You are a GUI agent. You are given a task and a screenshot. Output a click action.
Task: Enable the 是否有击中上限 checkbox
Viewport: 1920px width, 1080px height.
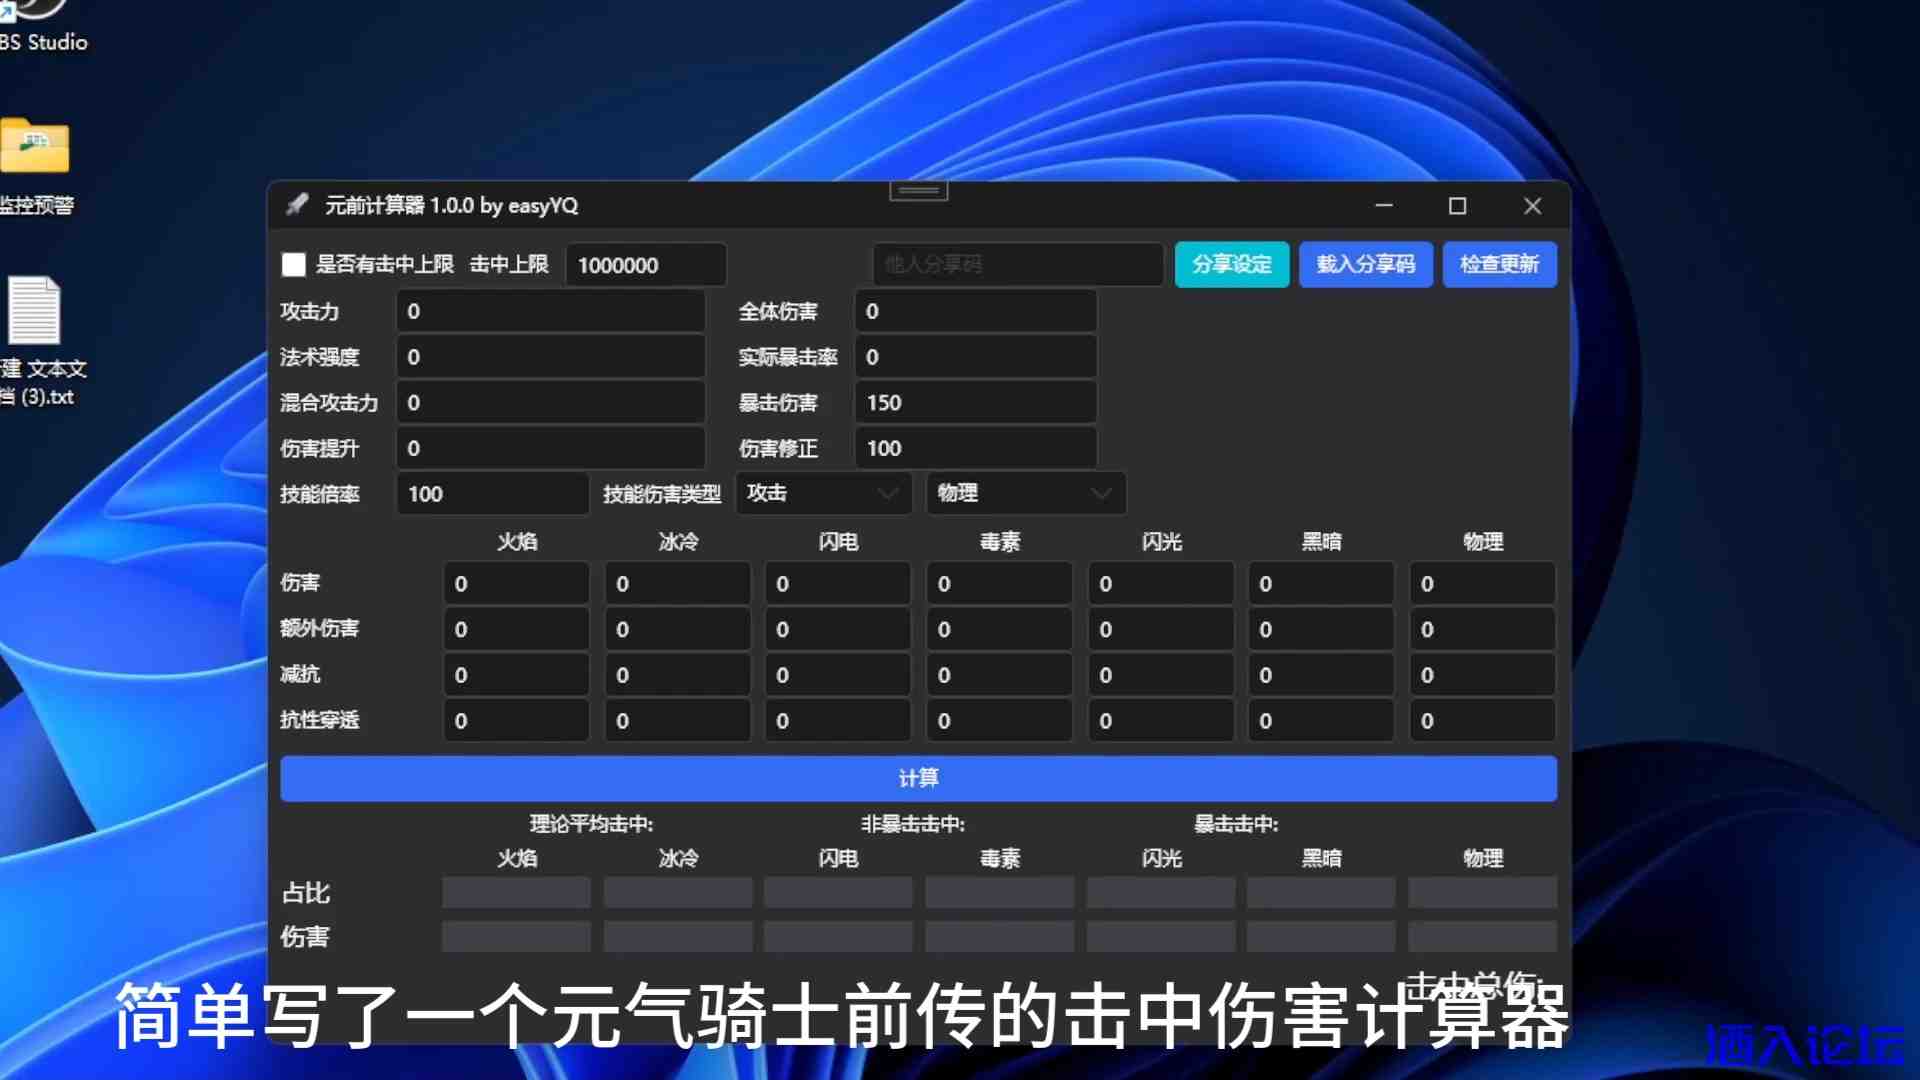294,265
